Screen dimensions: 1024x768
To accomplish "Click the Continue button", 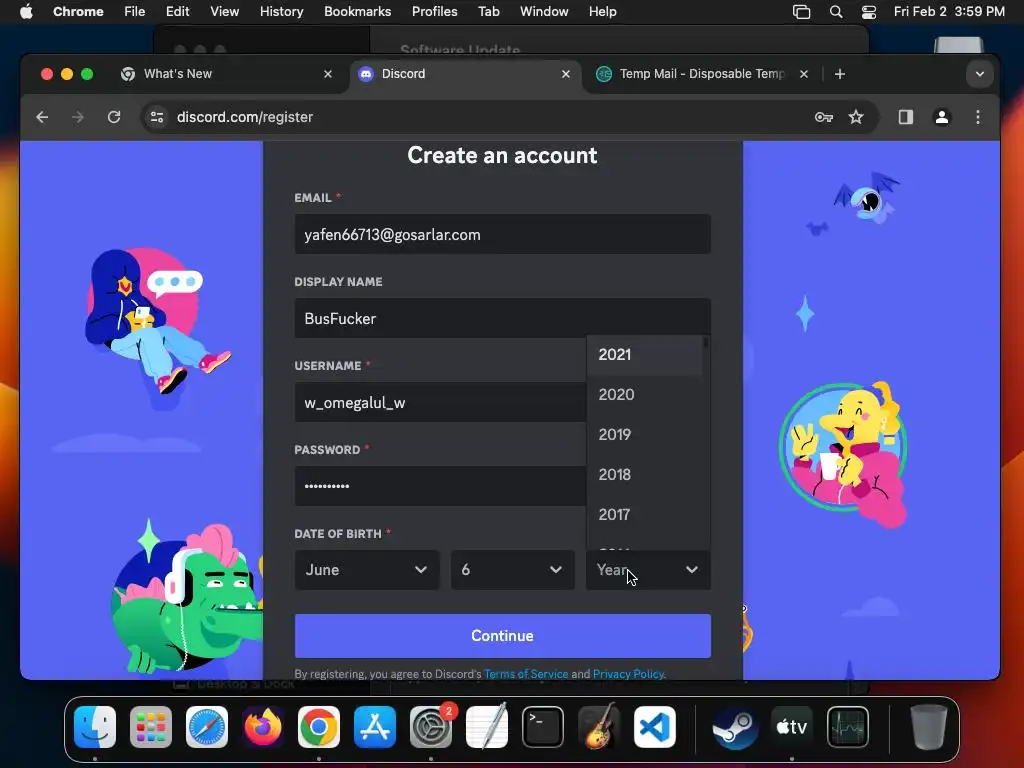I will tap(502, 635).
